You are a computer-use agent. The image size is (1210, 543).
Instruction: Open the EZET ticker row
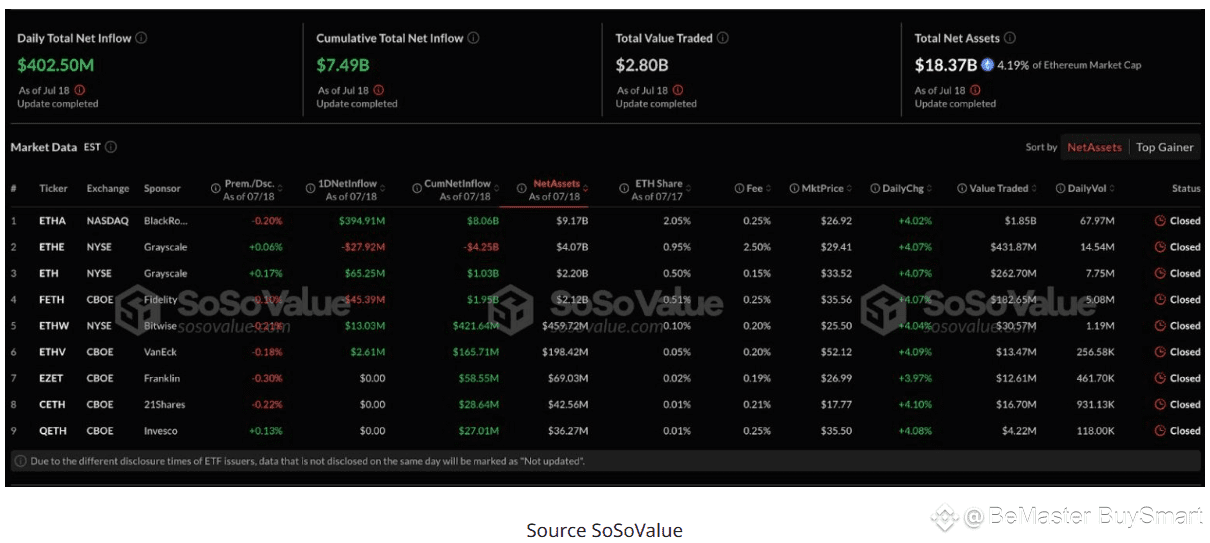(603, 378)
